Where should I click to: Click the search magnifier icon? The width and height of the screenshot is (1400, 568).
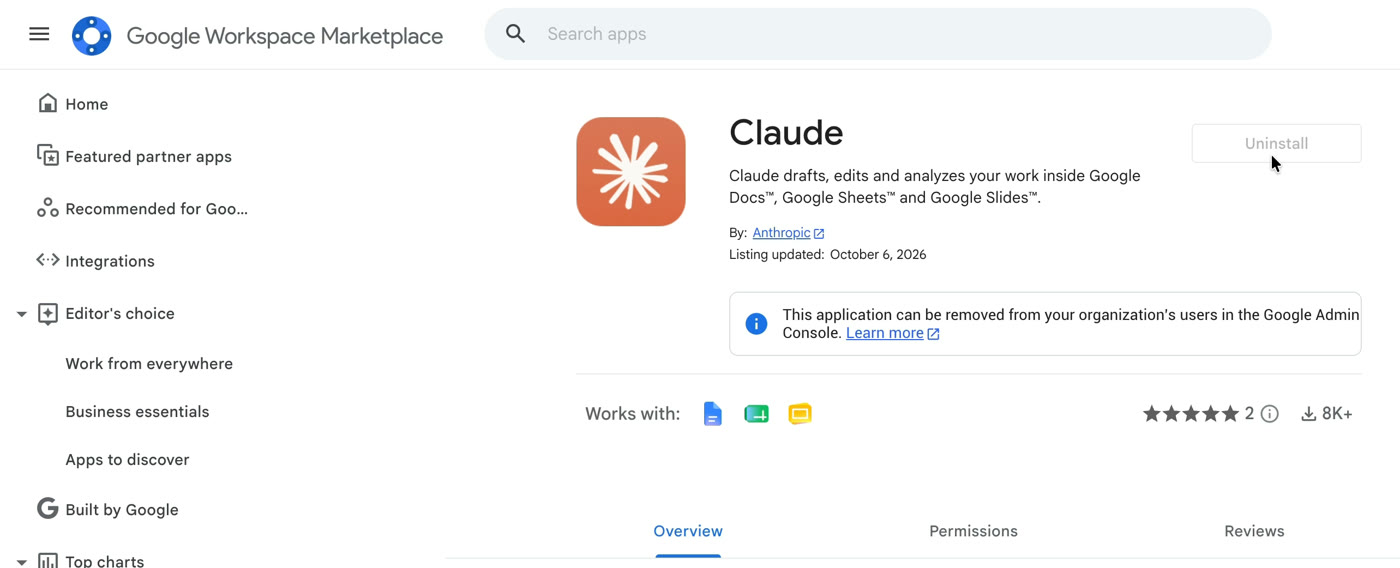(515, 34)
